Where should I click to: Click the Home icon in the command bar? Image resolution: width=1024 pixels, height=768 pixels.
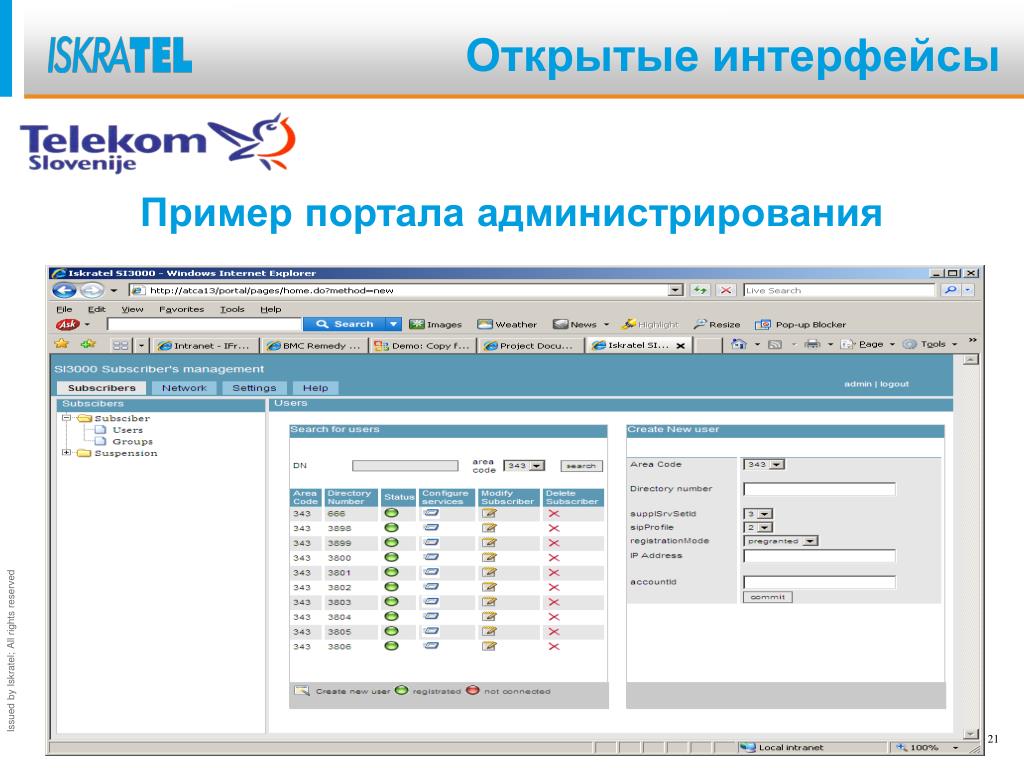pyautogui.click(x=739, y=344)
